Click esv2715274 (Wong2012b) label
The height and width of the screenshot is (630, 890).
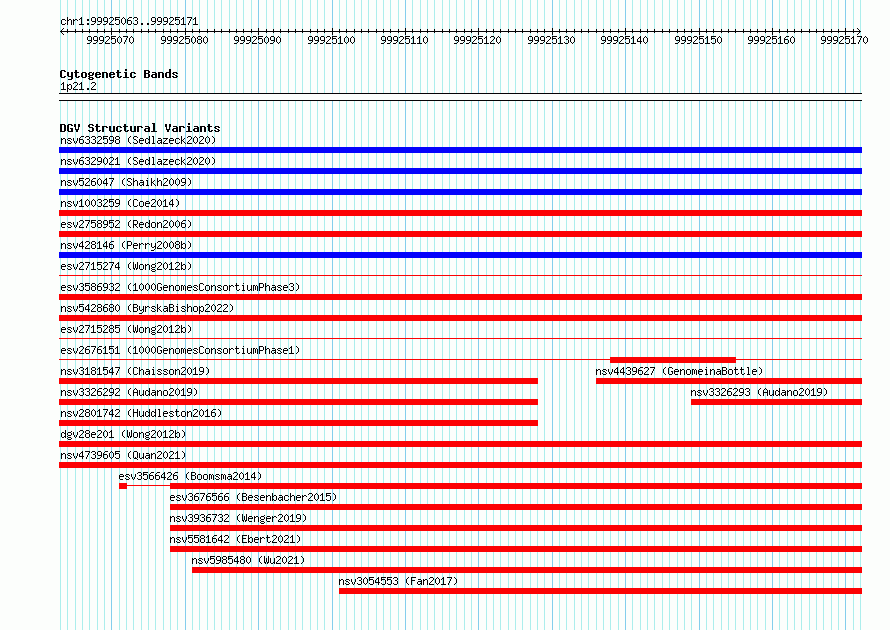click(x=126, y=266)
